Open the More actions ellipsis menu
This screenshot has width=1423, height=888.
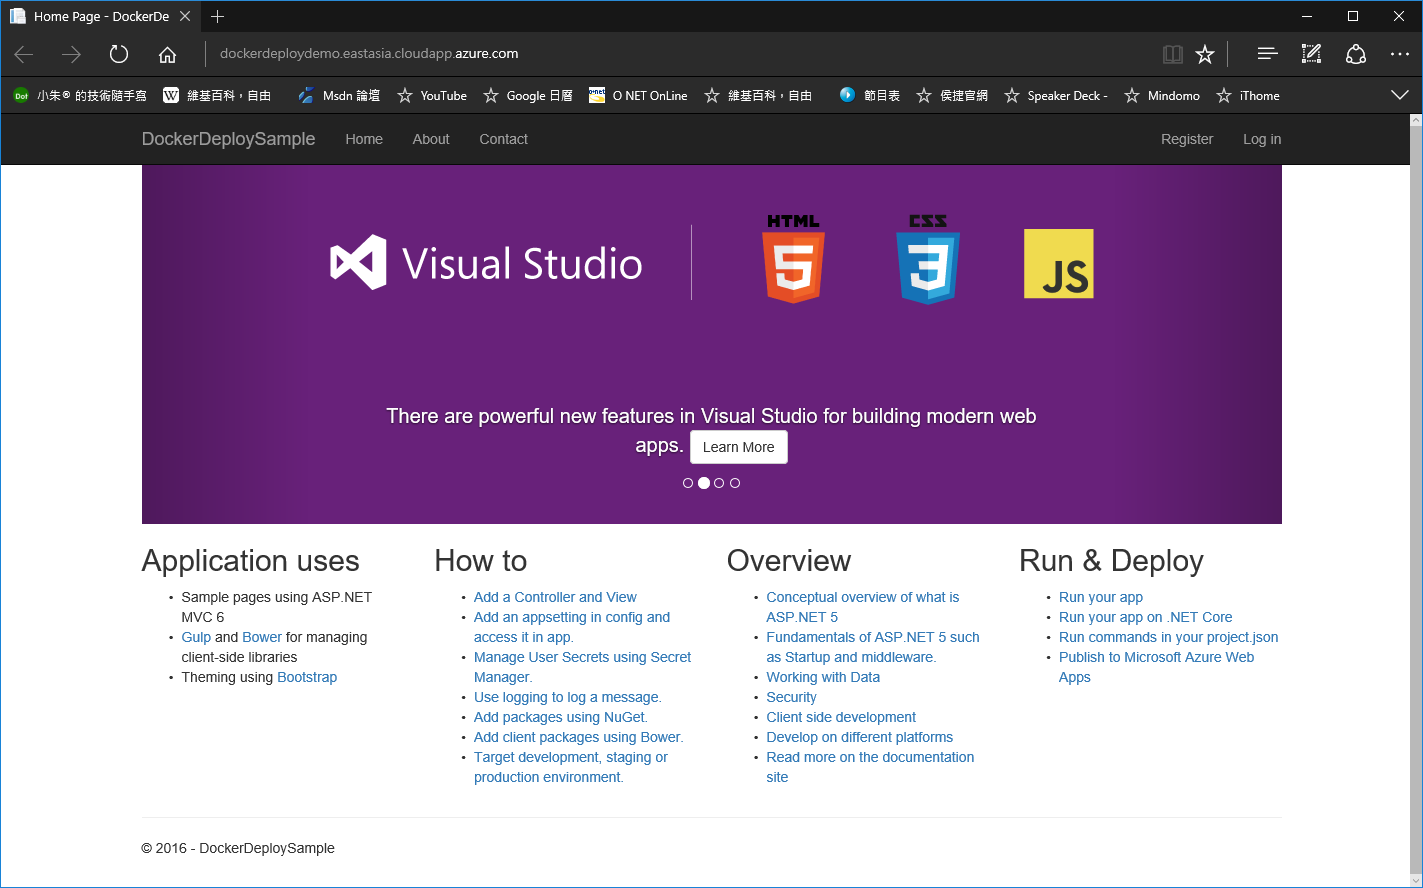point(1399,54)
